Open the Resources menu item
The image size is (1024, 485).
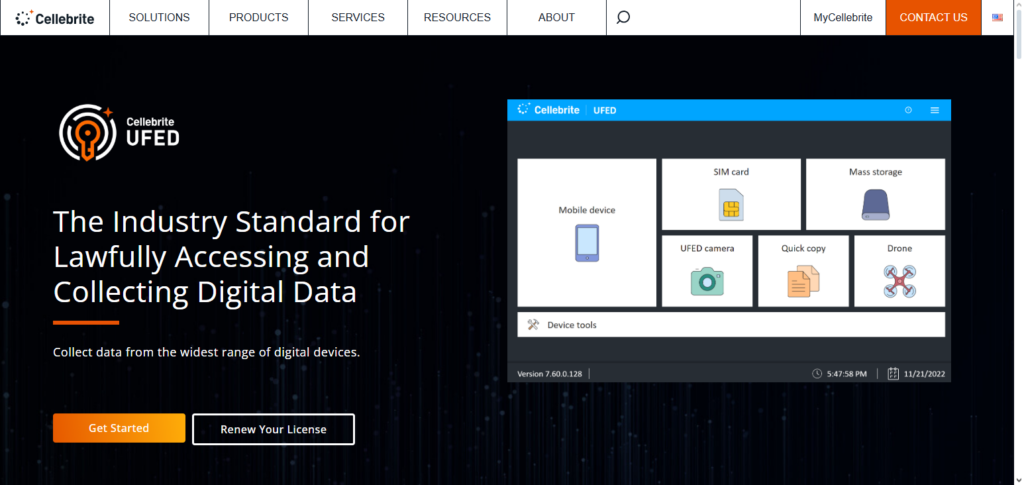pyautogui.click(x=457, y=18)
